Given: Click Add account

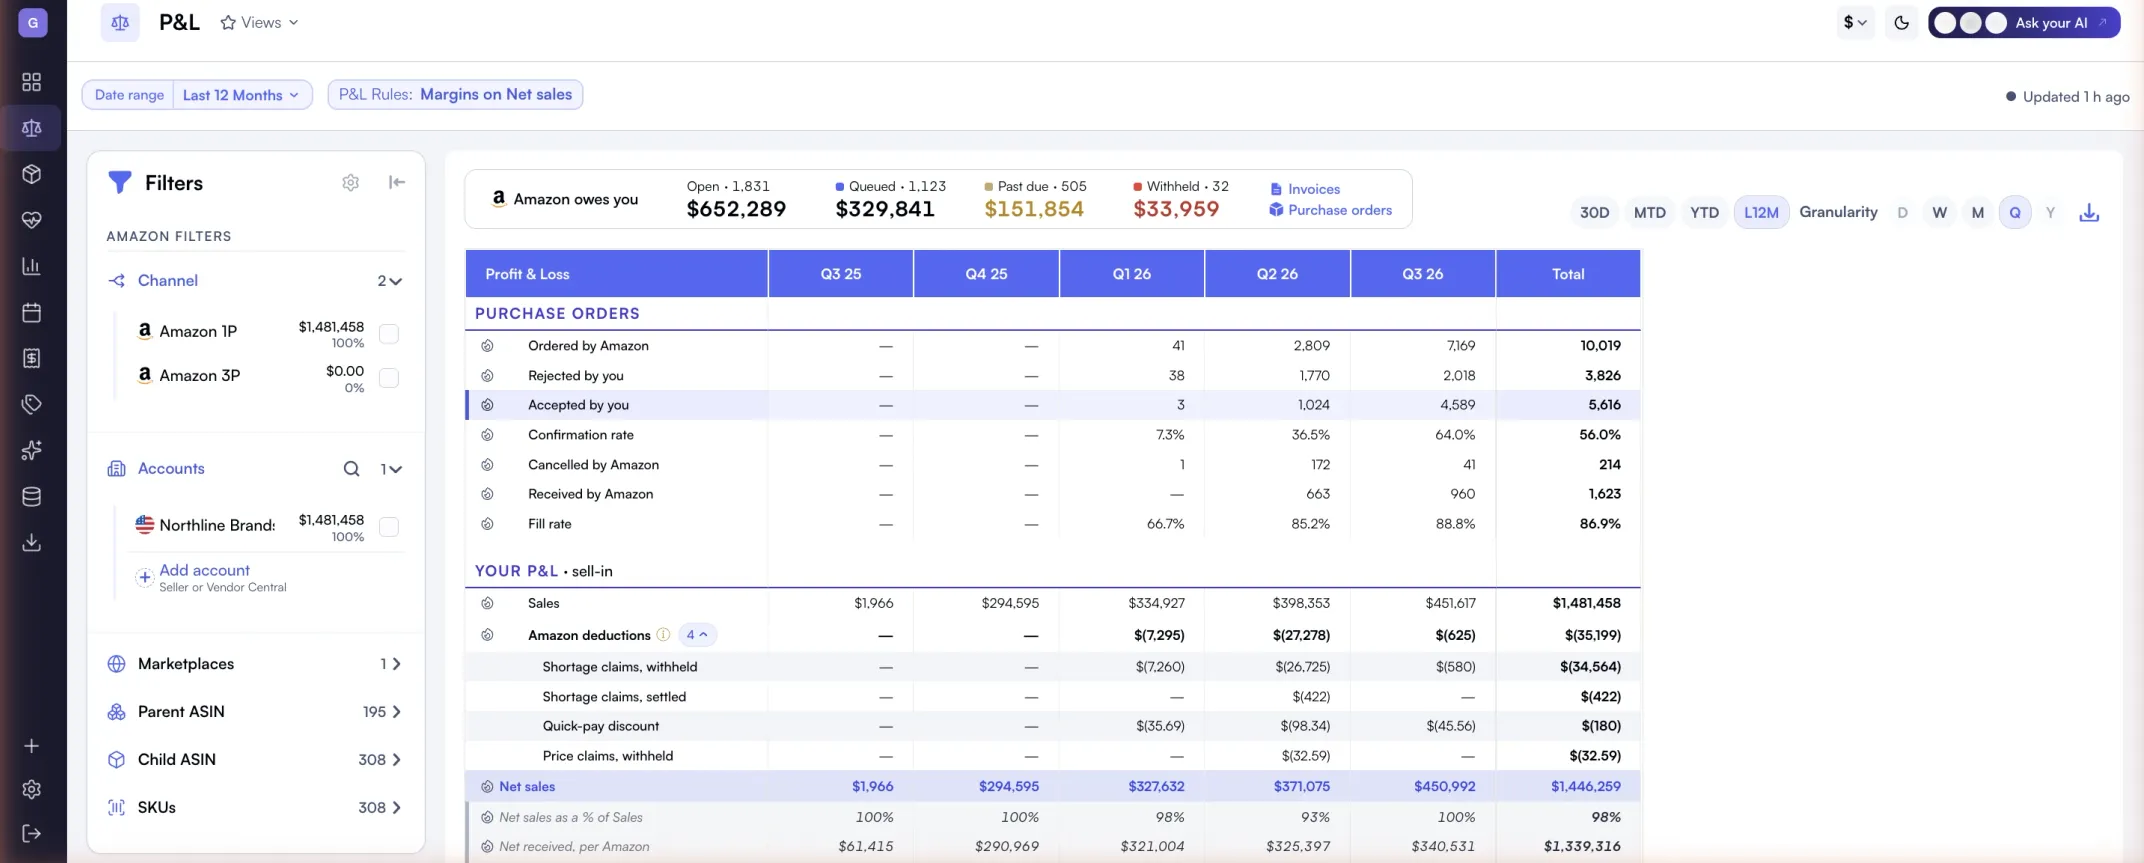Looking at the screenshot, I should point(204,570).
